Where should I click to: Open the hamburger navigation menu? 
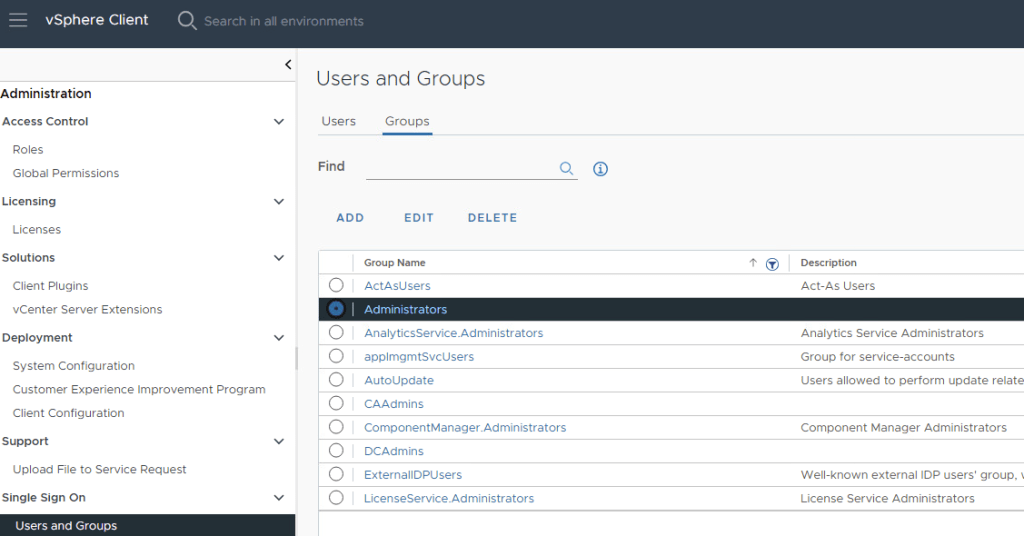coord(18,20)
